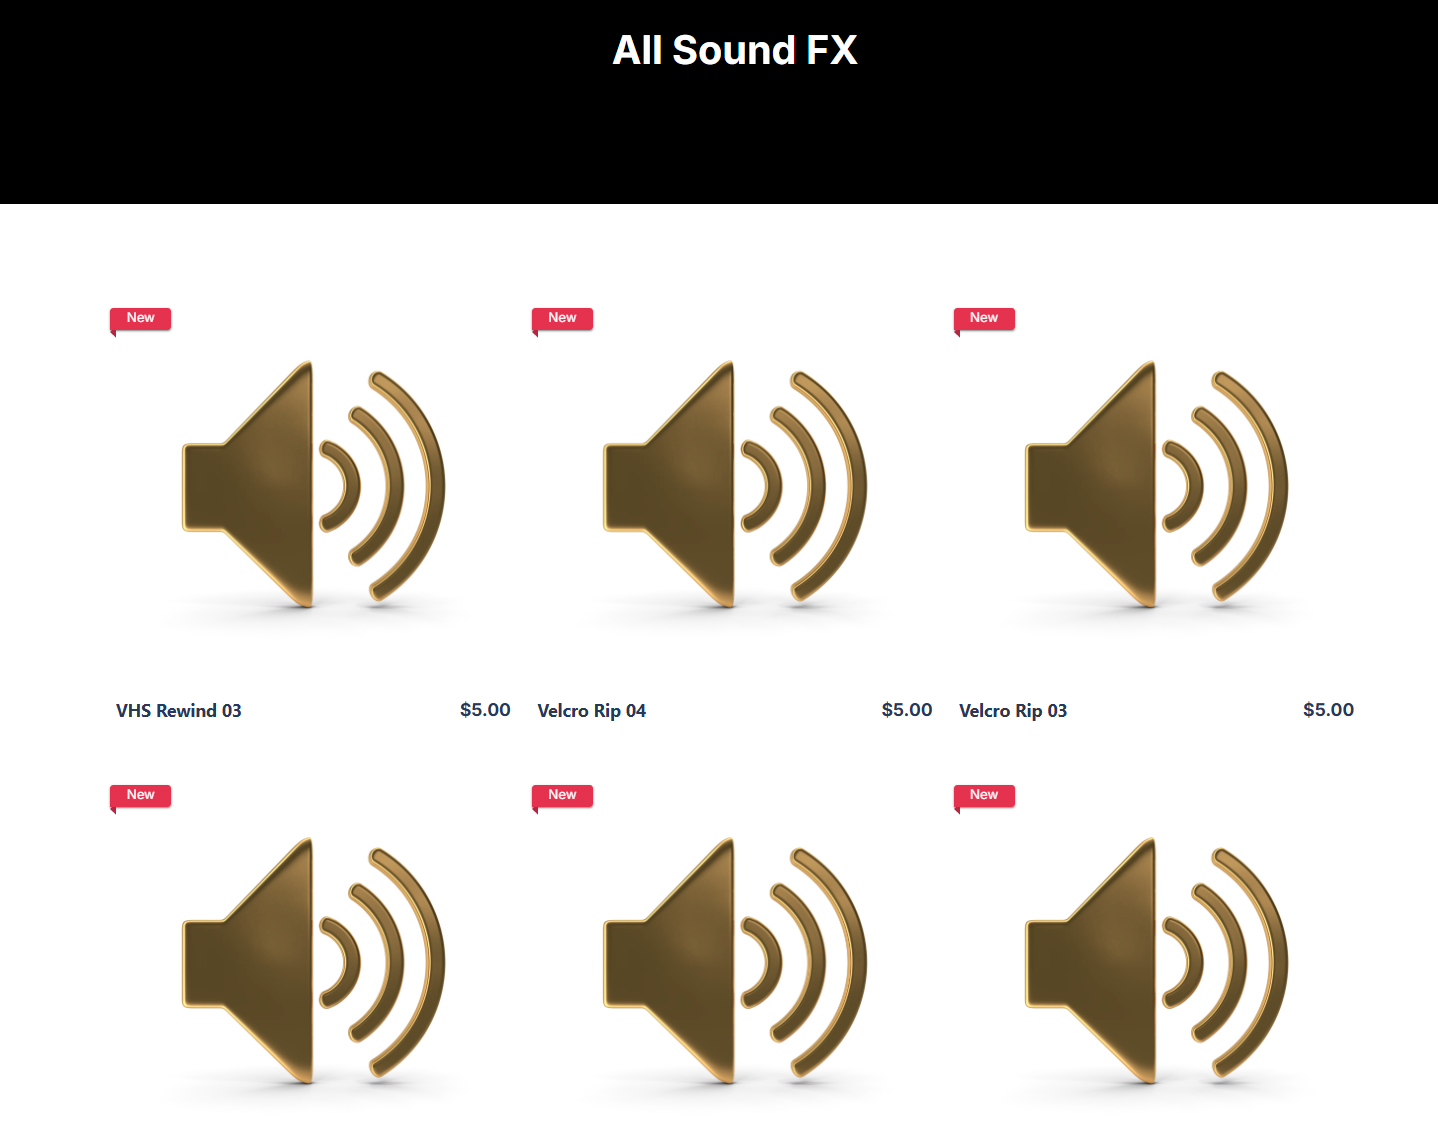Click the $5.00 price next to Velcro Rip 03
1438x1122 pixels.
[x=1328, y=709]
